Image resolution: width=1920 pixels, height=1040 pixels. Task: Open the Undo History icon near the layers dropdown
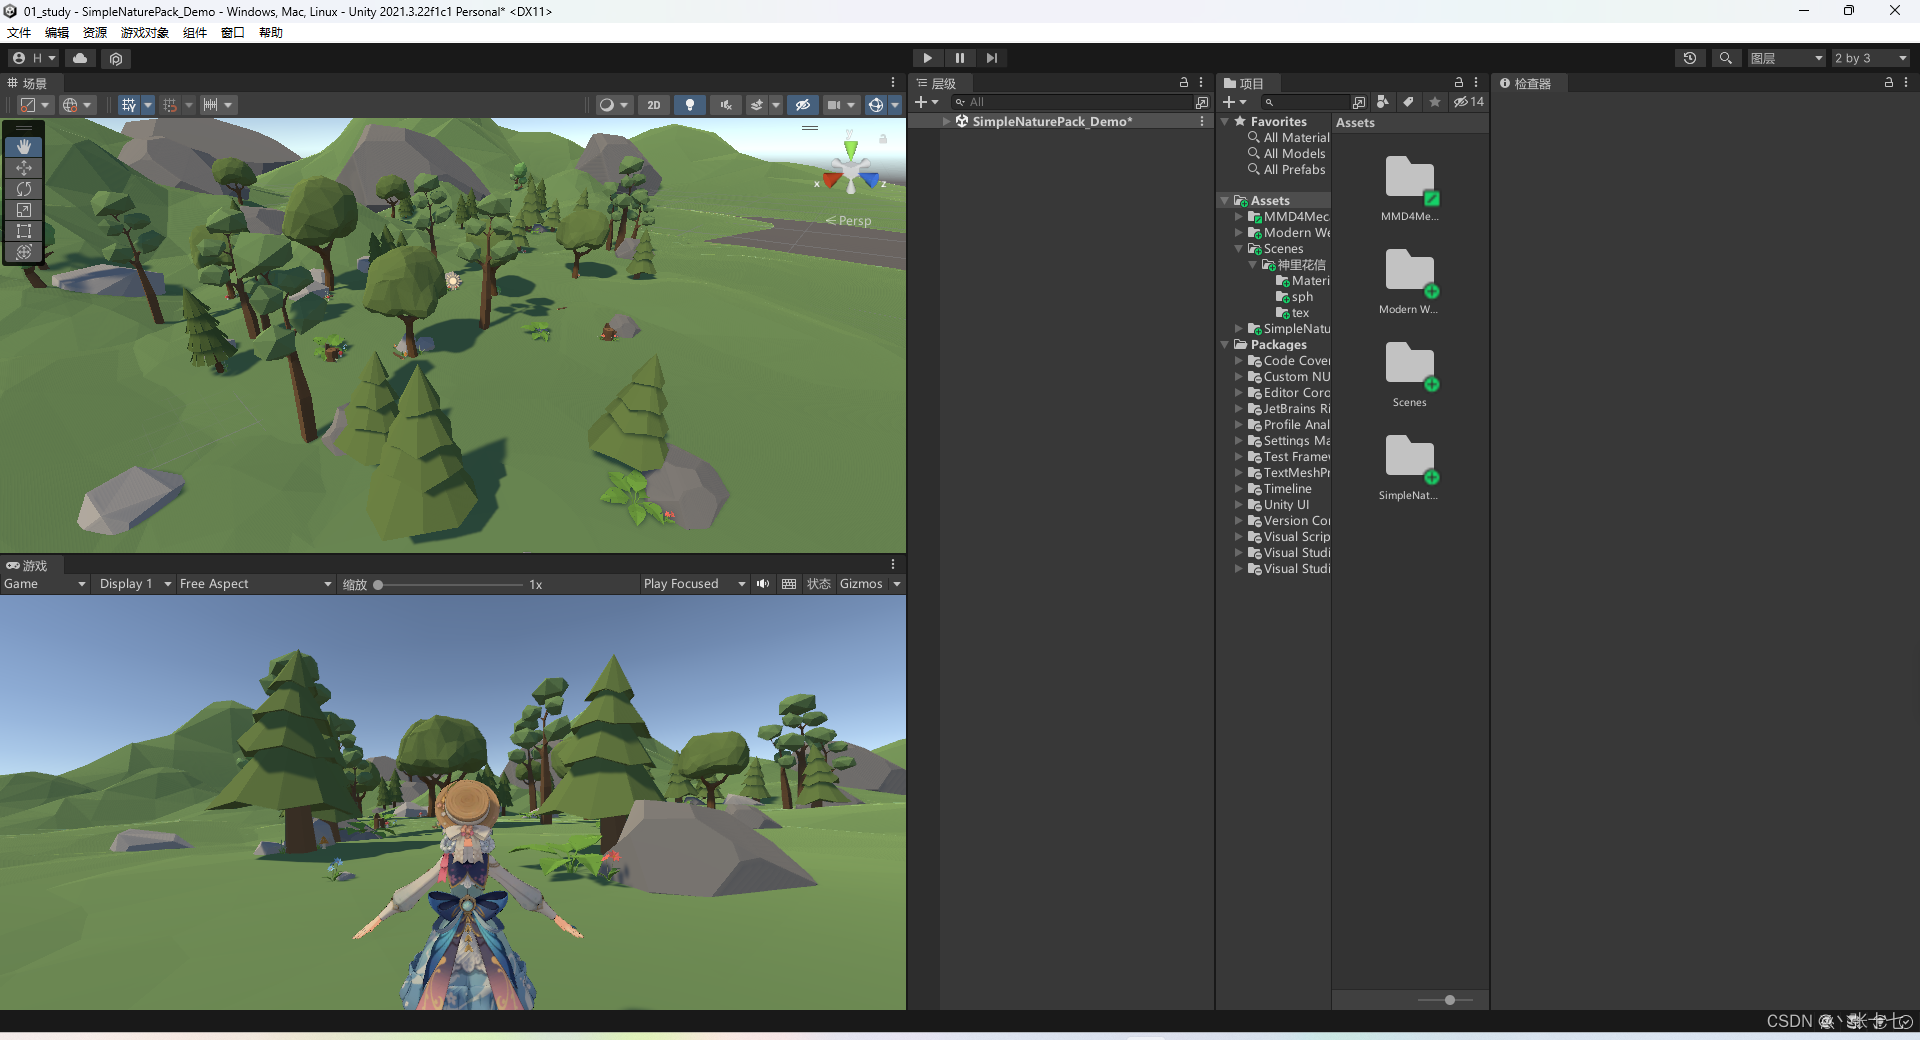point(1690,57)
